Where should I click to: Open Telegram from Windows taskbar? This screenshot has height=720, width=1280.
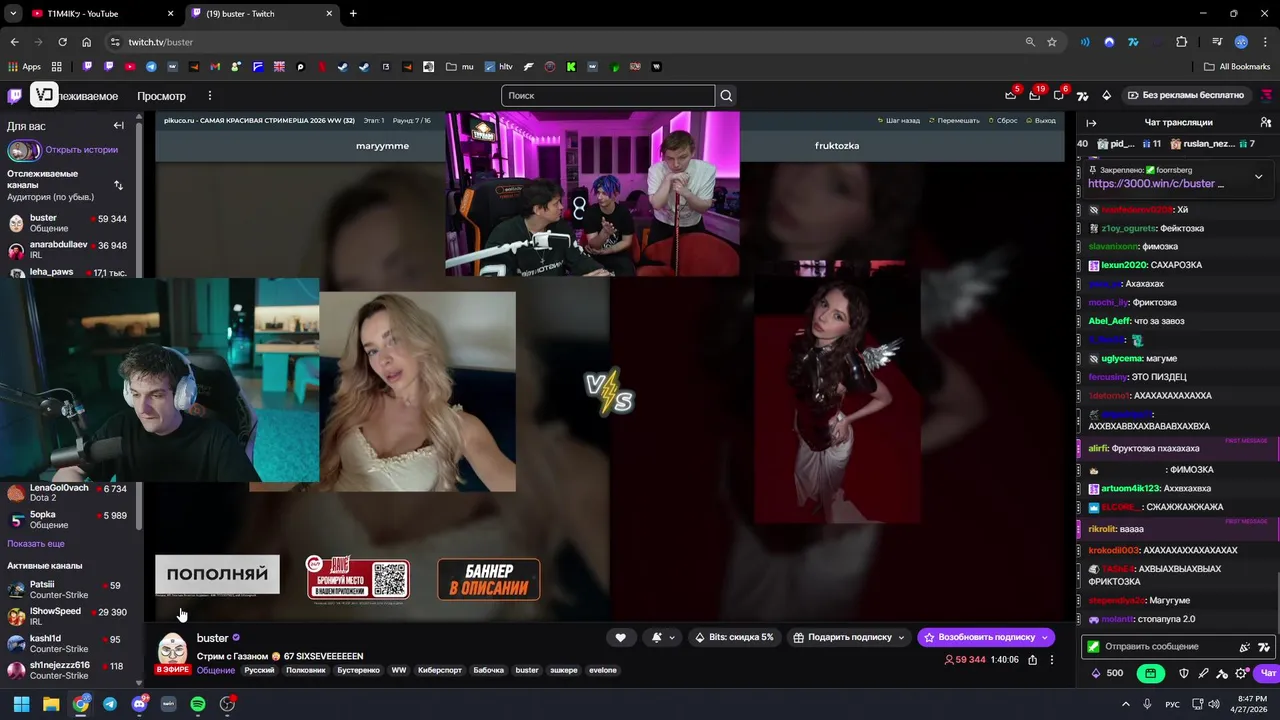[x=110, y=704]
